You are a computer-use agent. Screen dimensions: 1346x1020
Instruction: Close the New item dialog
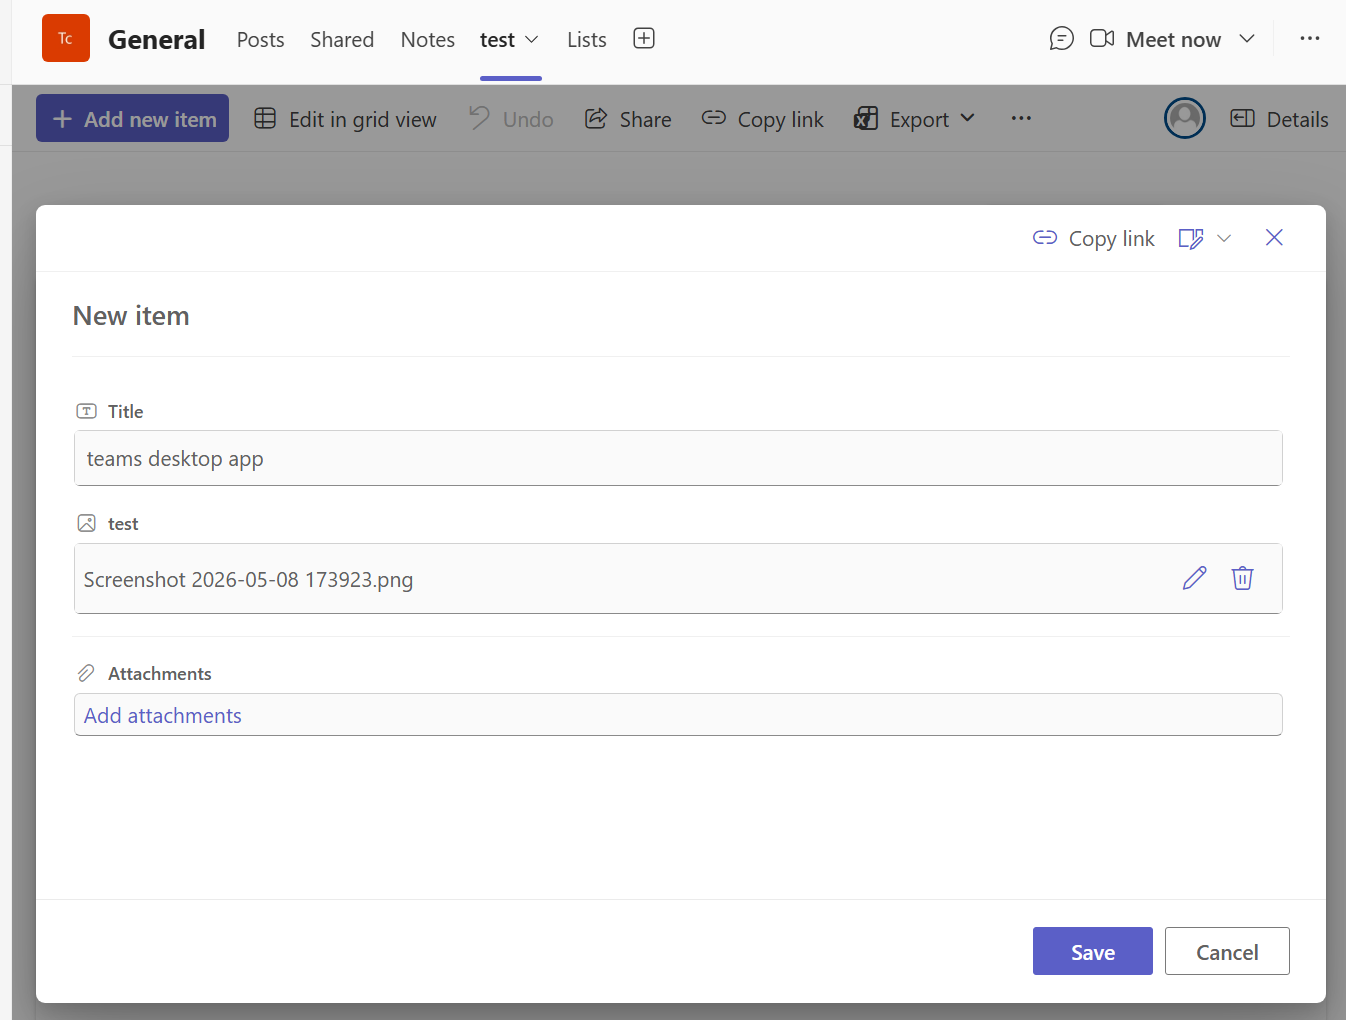click(1274, 237)
